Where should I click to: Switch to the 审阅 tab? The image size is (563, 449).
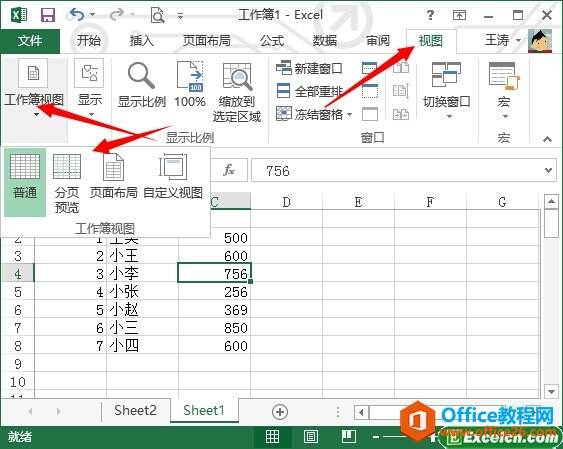pos(378,40)
